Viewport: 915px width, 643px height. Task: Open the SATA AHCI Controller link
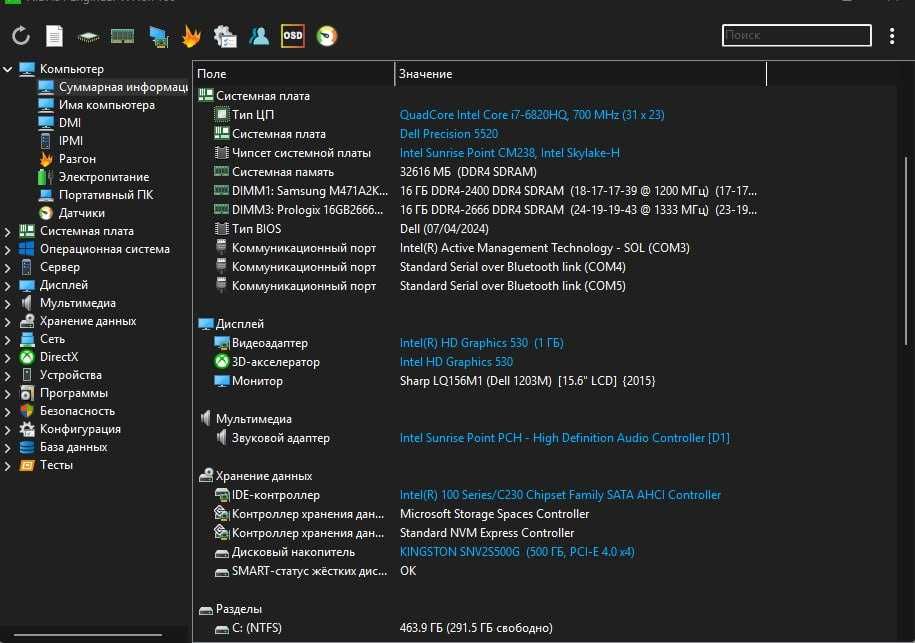[x=560, y=495]
